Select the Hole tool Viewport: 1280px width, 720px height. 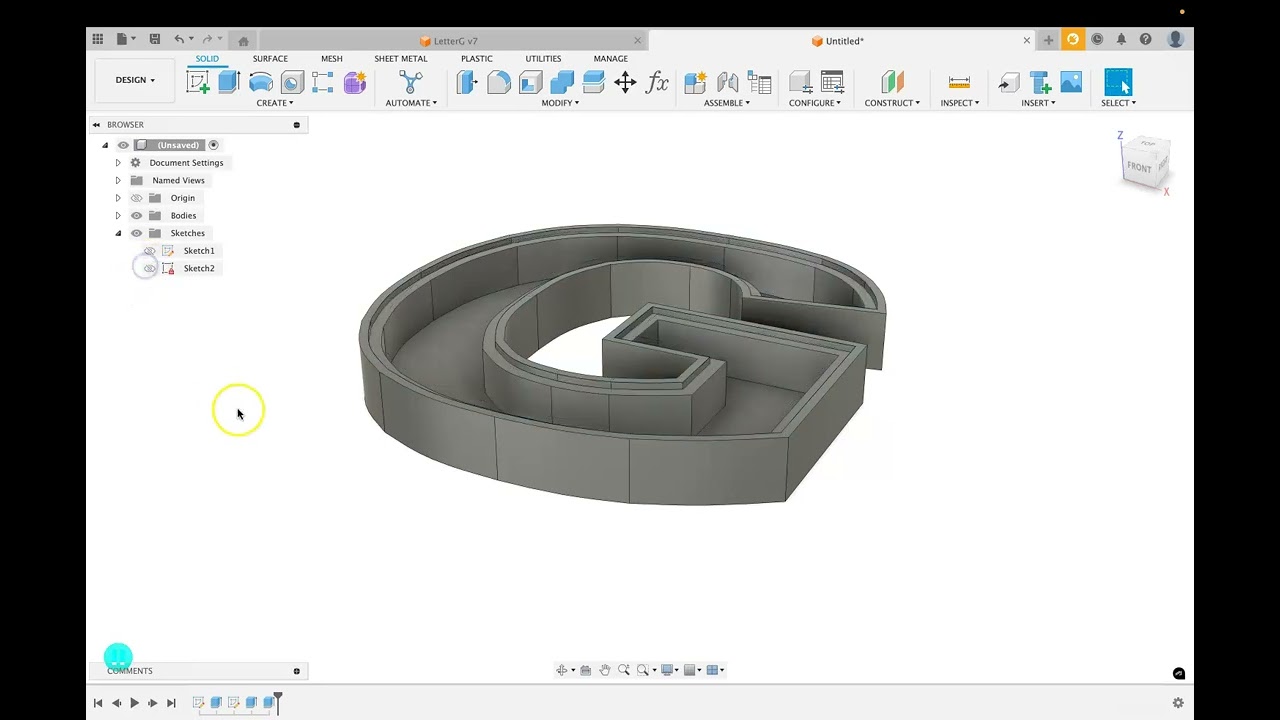292,82
